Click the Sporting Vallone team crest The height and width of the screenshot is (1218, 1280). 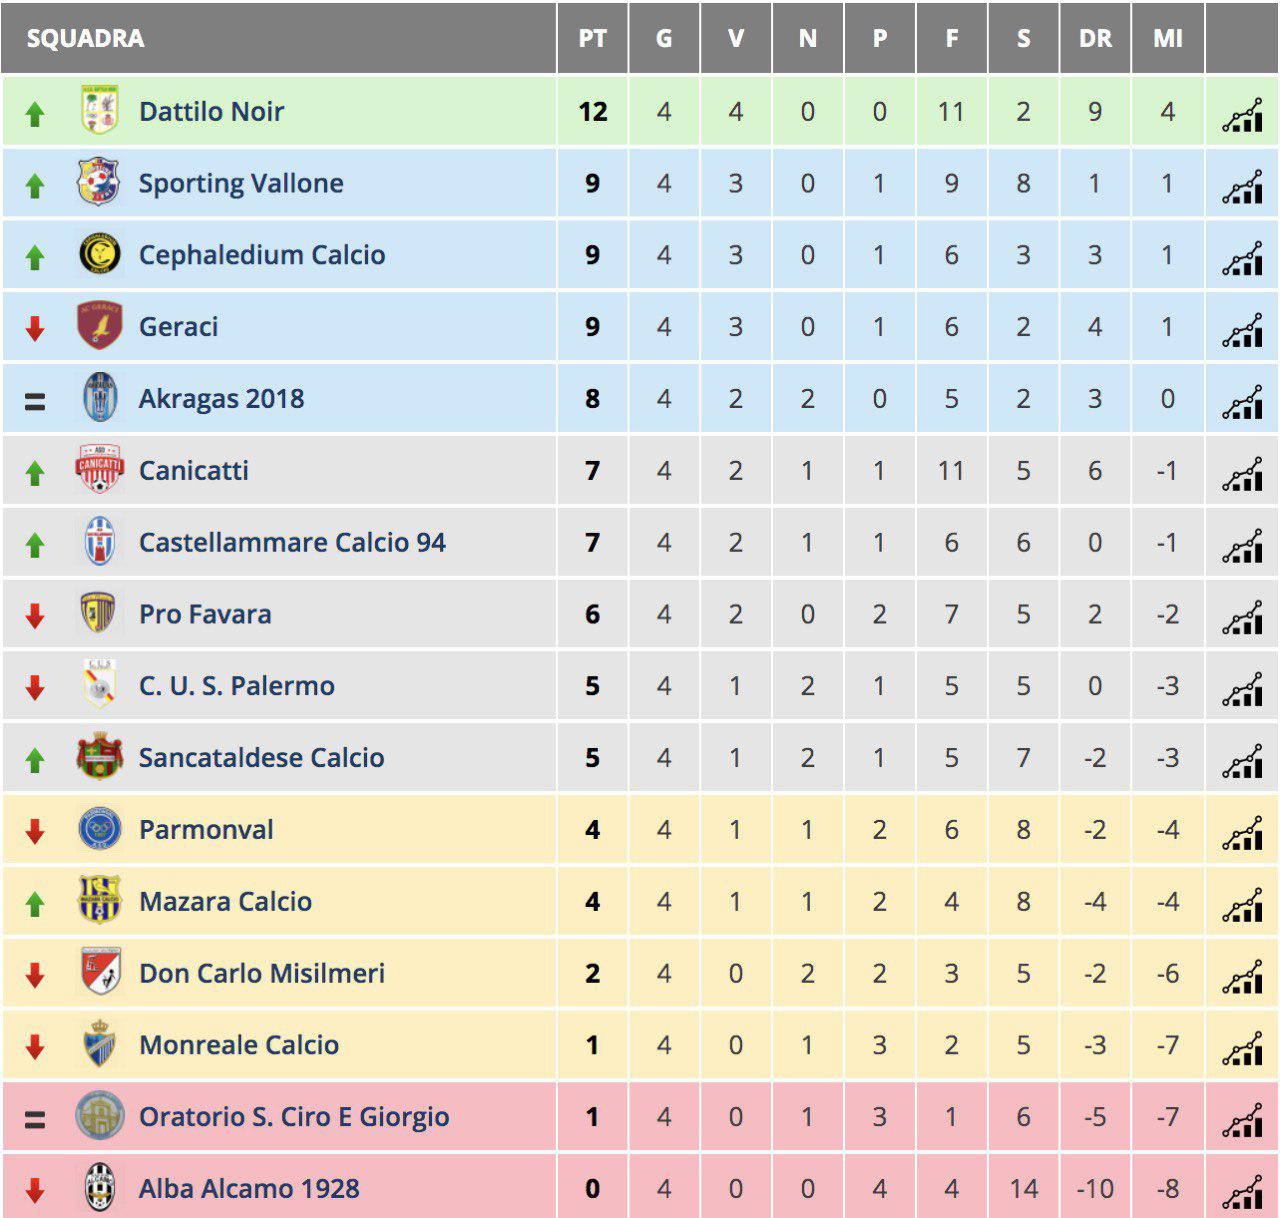pyautogui.click(x=99, y=183)
